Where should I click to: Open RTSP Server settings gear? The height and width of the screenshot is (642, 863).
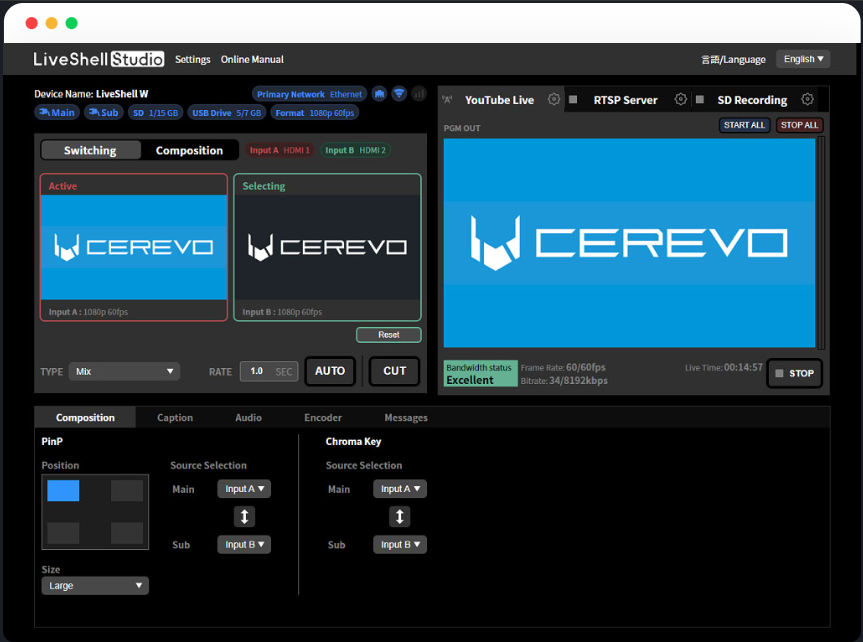pyautogui.click(x=681, y=99)
